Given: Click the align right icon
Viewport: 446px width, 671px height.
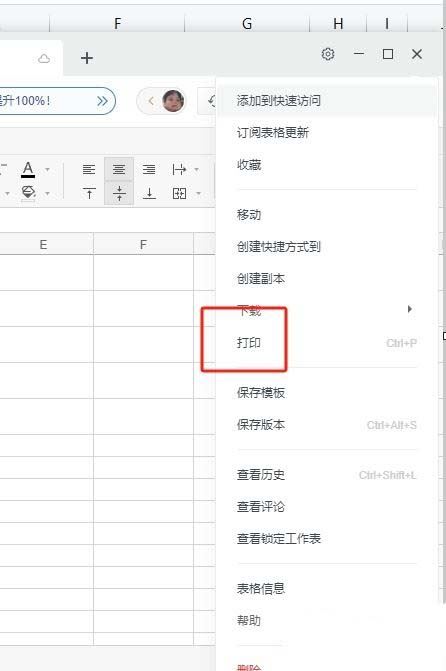Looking at the screenshot, I should 149,169.
